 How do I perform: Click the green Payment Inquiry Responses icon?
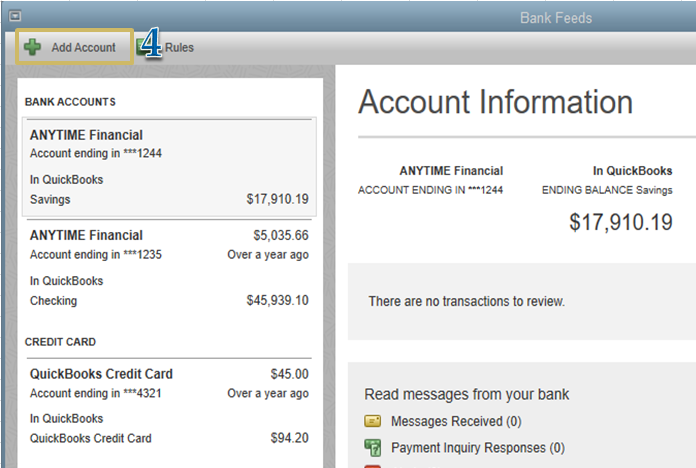point(373,447)
